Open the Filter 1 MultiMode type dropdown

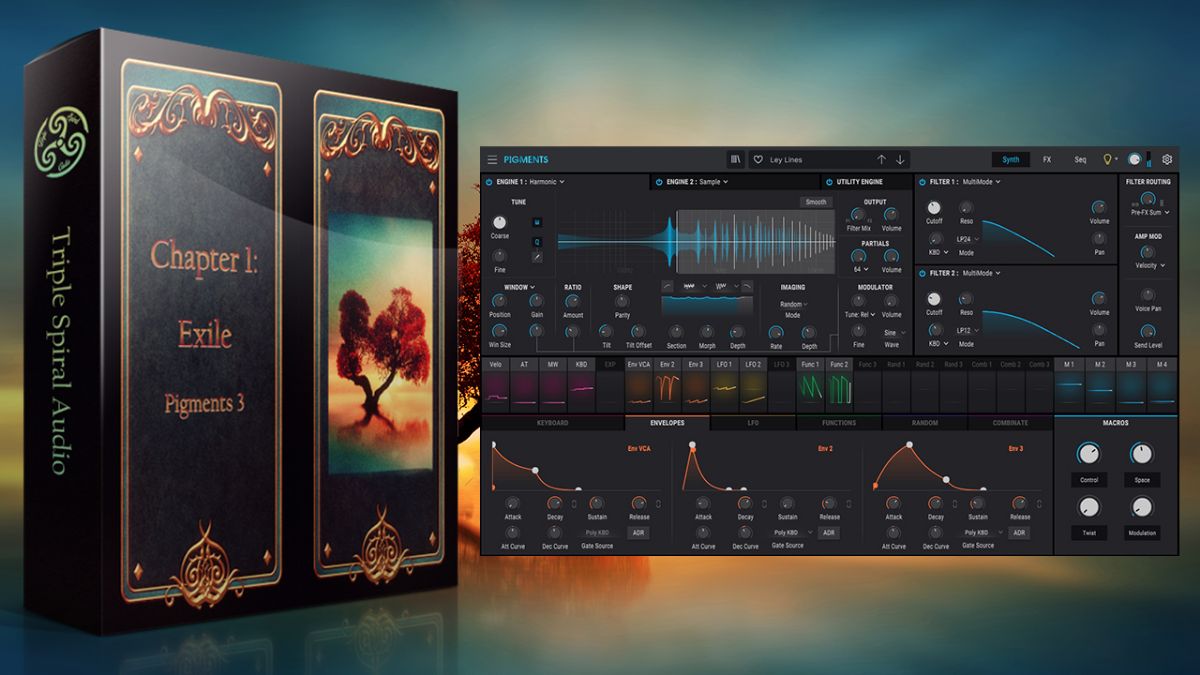click(977, 182)
